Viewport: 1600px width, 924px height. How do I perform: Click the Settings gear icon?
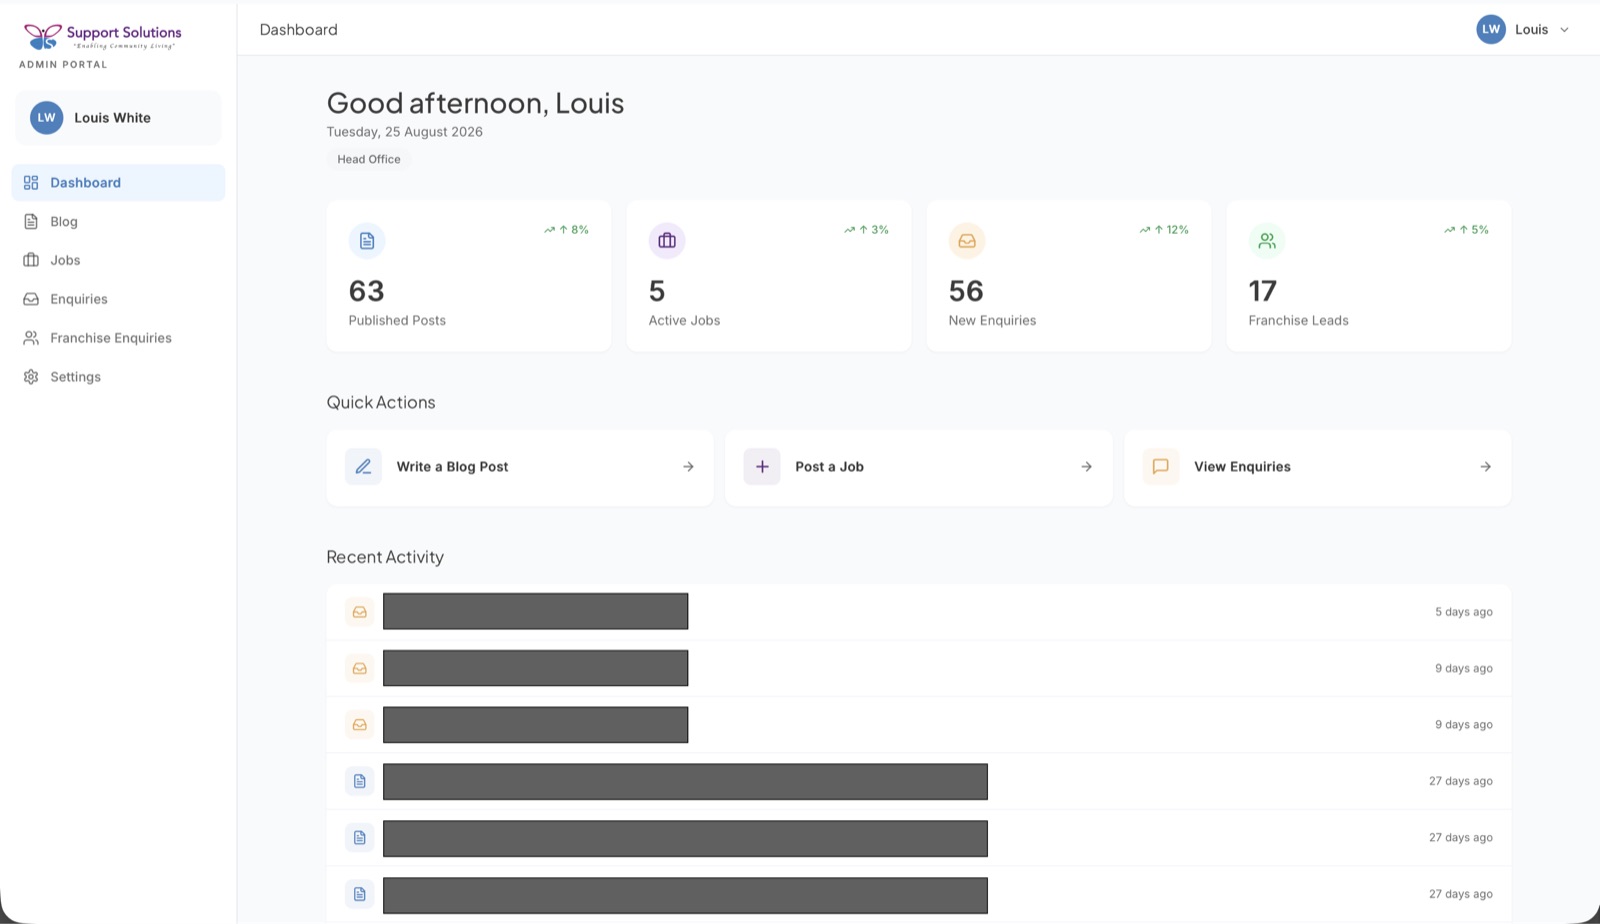(31, 377)
